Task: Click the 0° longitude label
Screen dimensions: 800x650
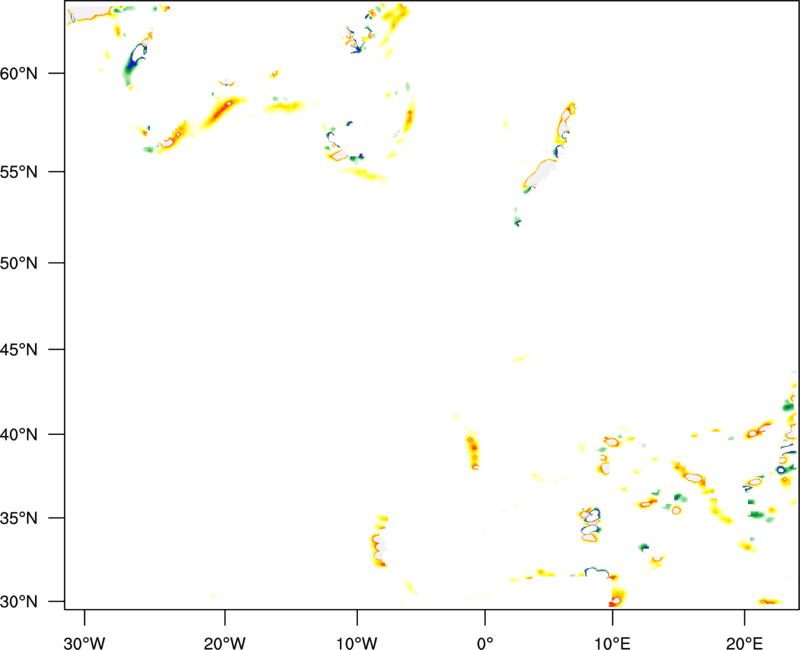Action: (485, 643)
